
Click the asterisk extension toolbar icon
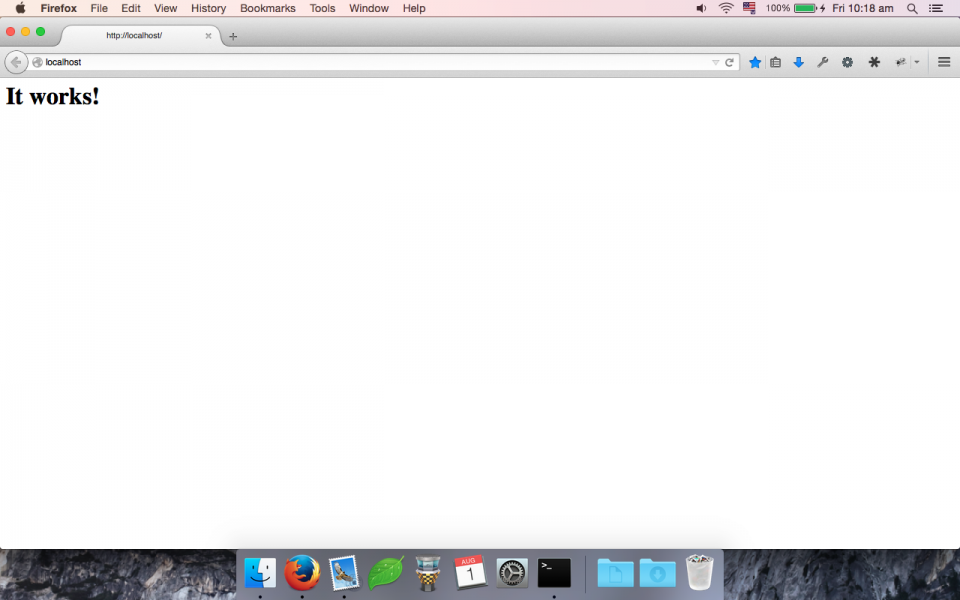click(874, 62)
